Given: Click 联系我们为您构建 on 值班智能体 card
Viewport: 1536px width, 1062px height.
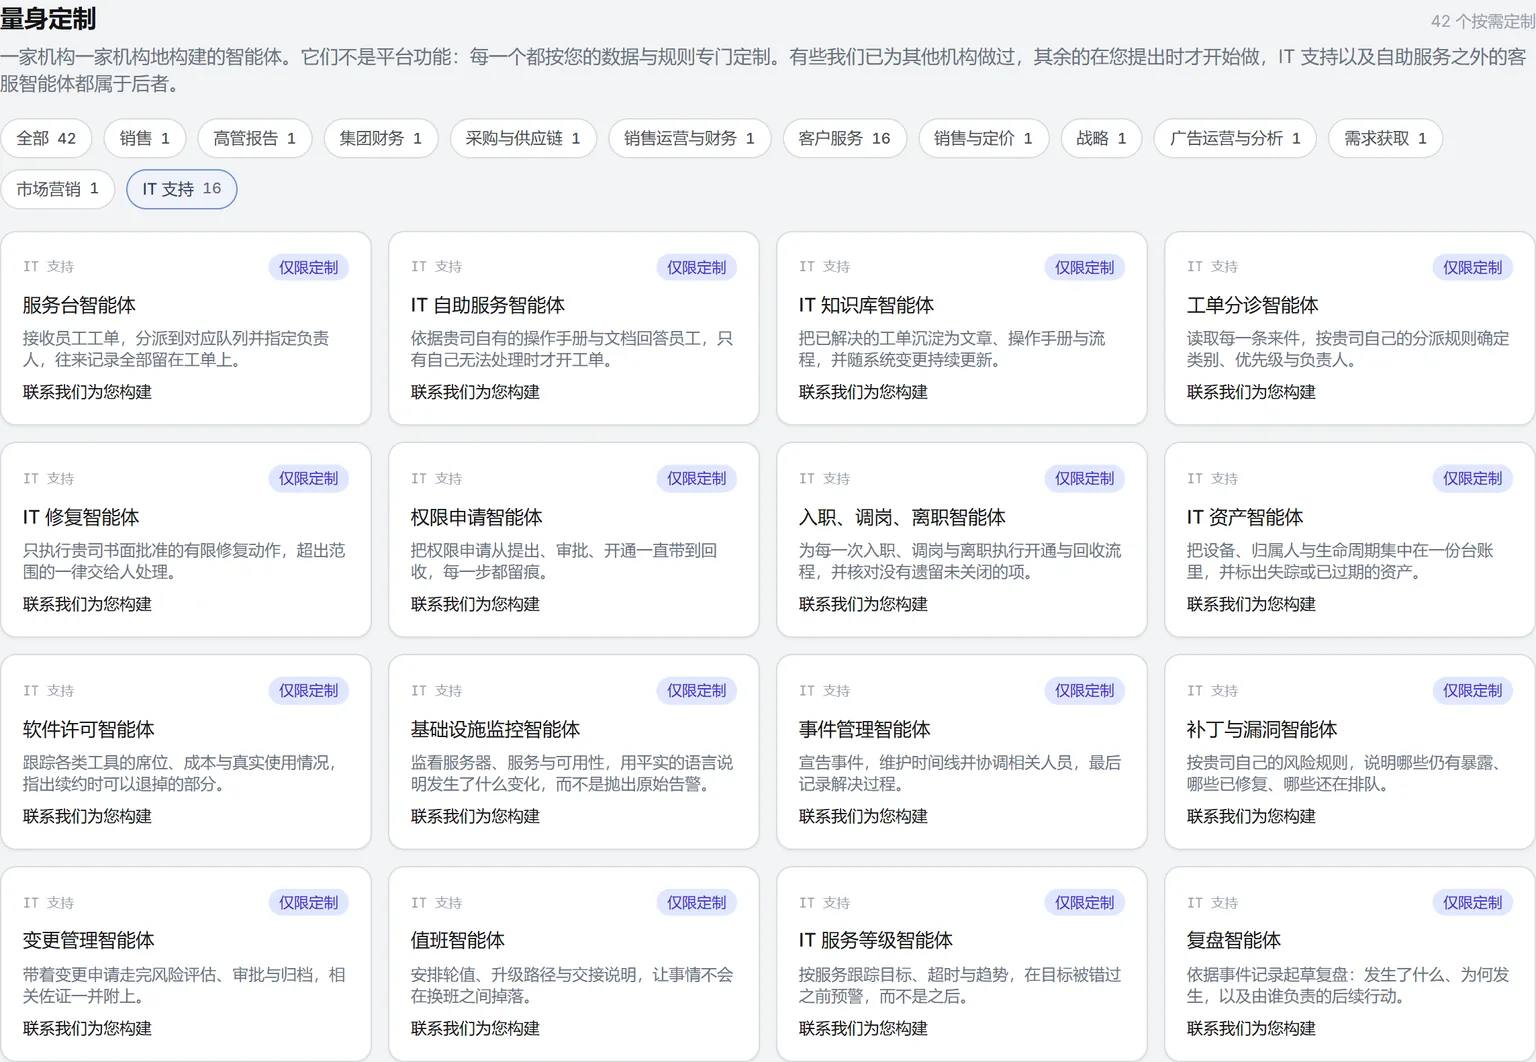Looking at the screenshot, I should pyautogui.click(x=475, y=1028).
